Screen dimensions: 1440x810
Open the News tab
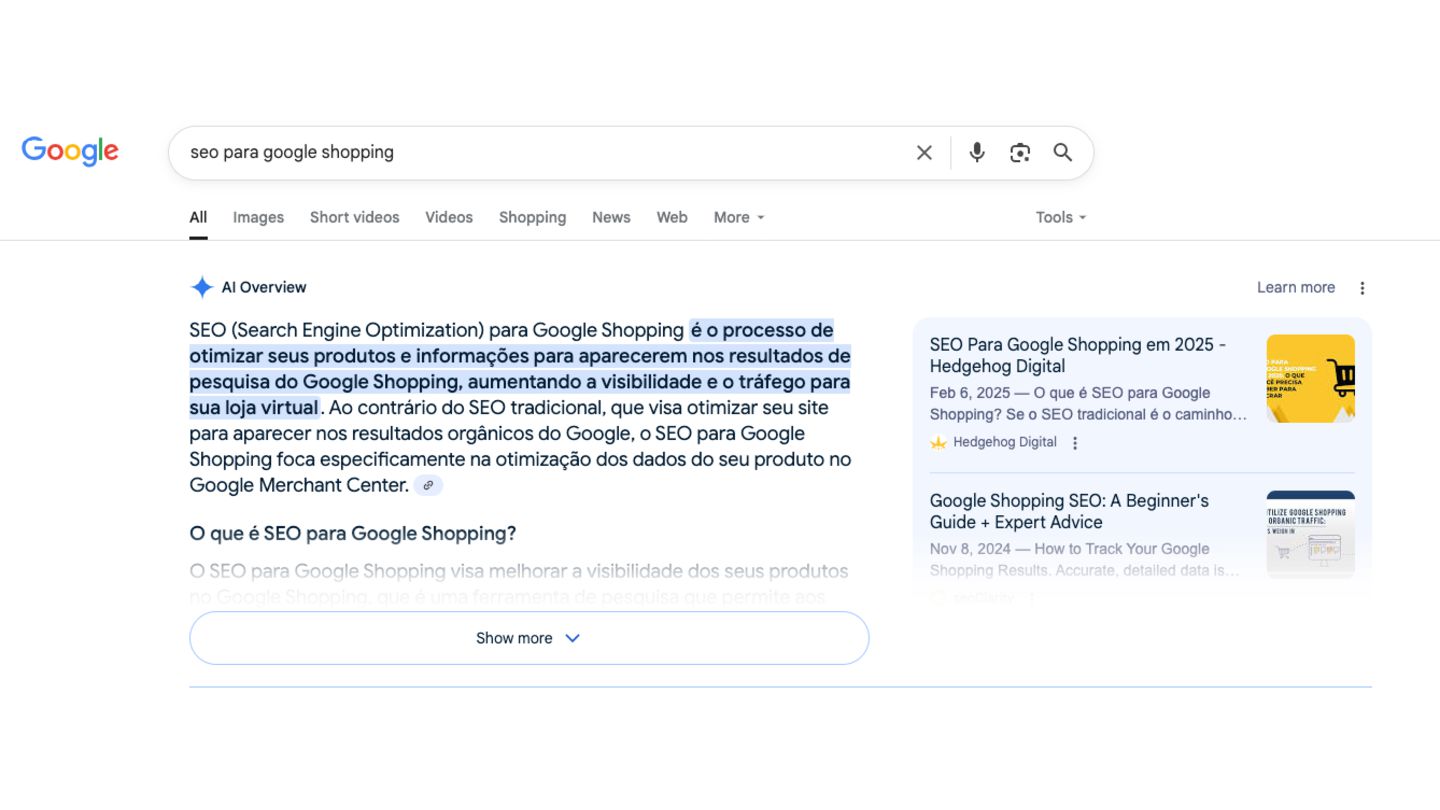tap(611, 217)
